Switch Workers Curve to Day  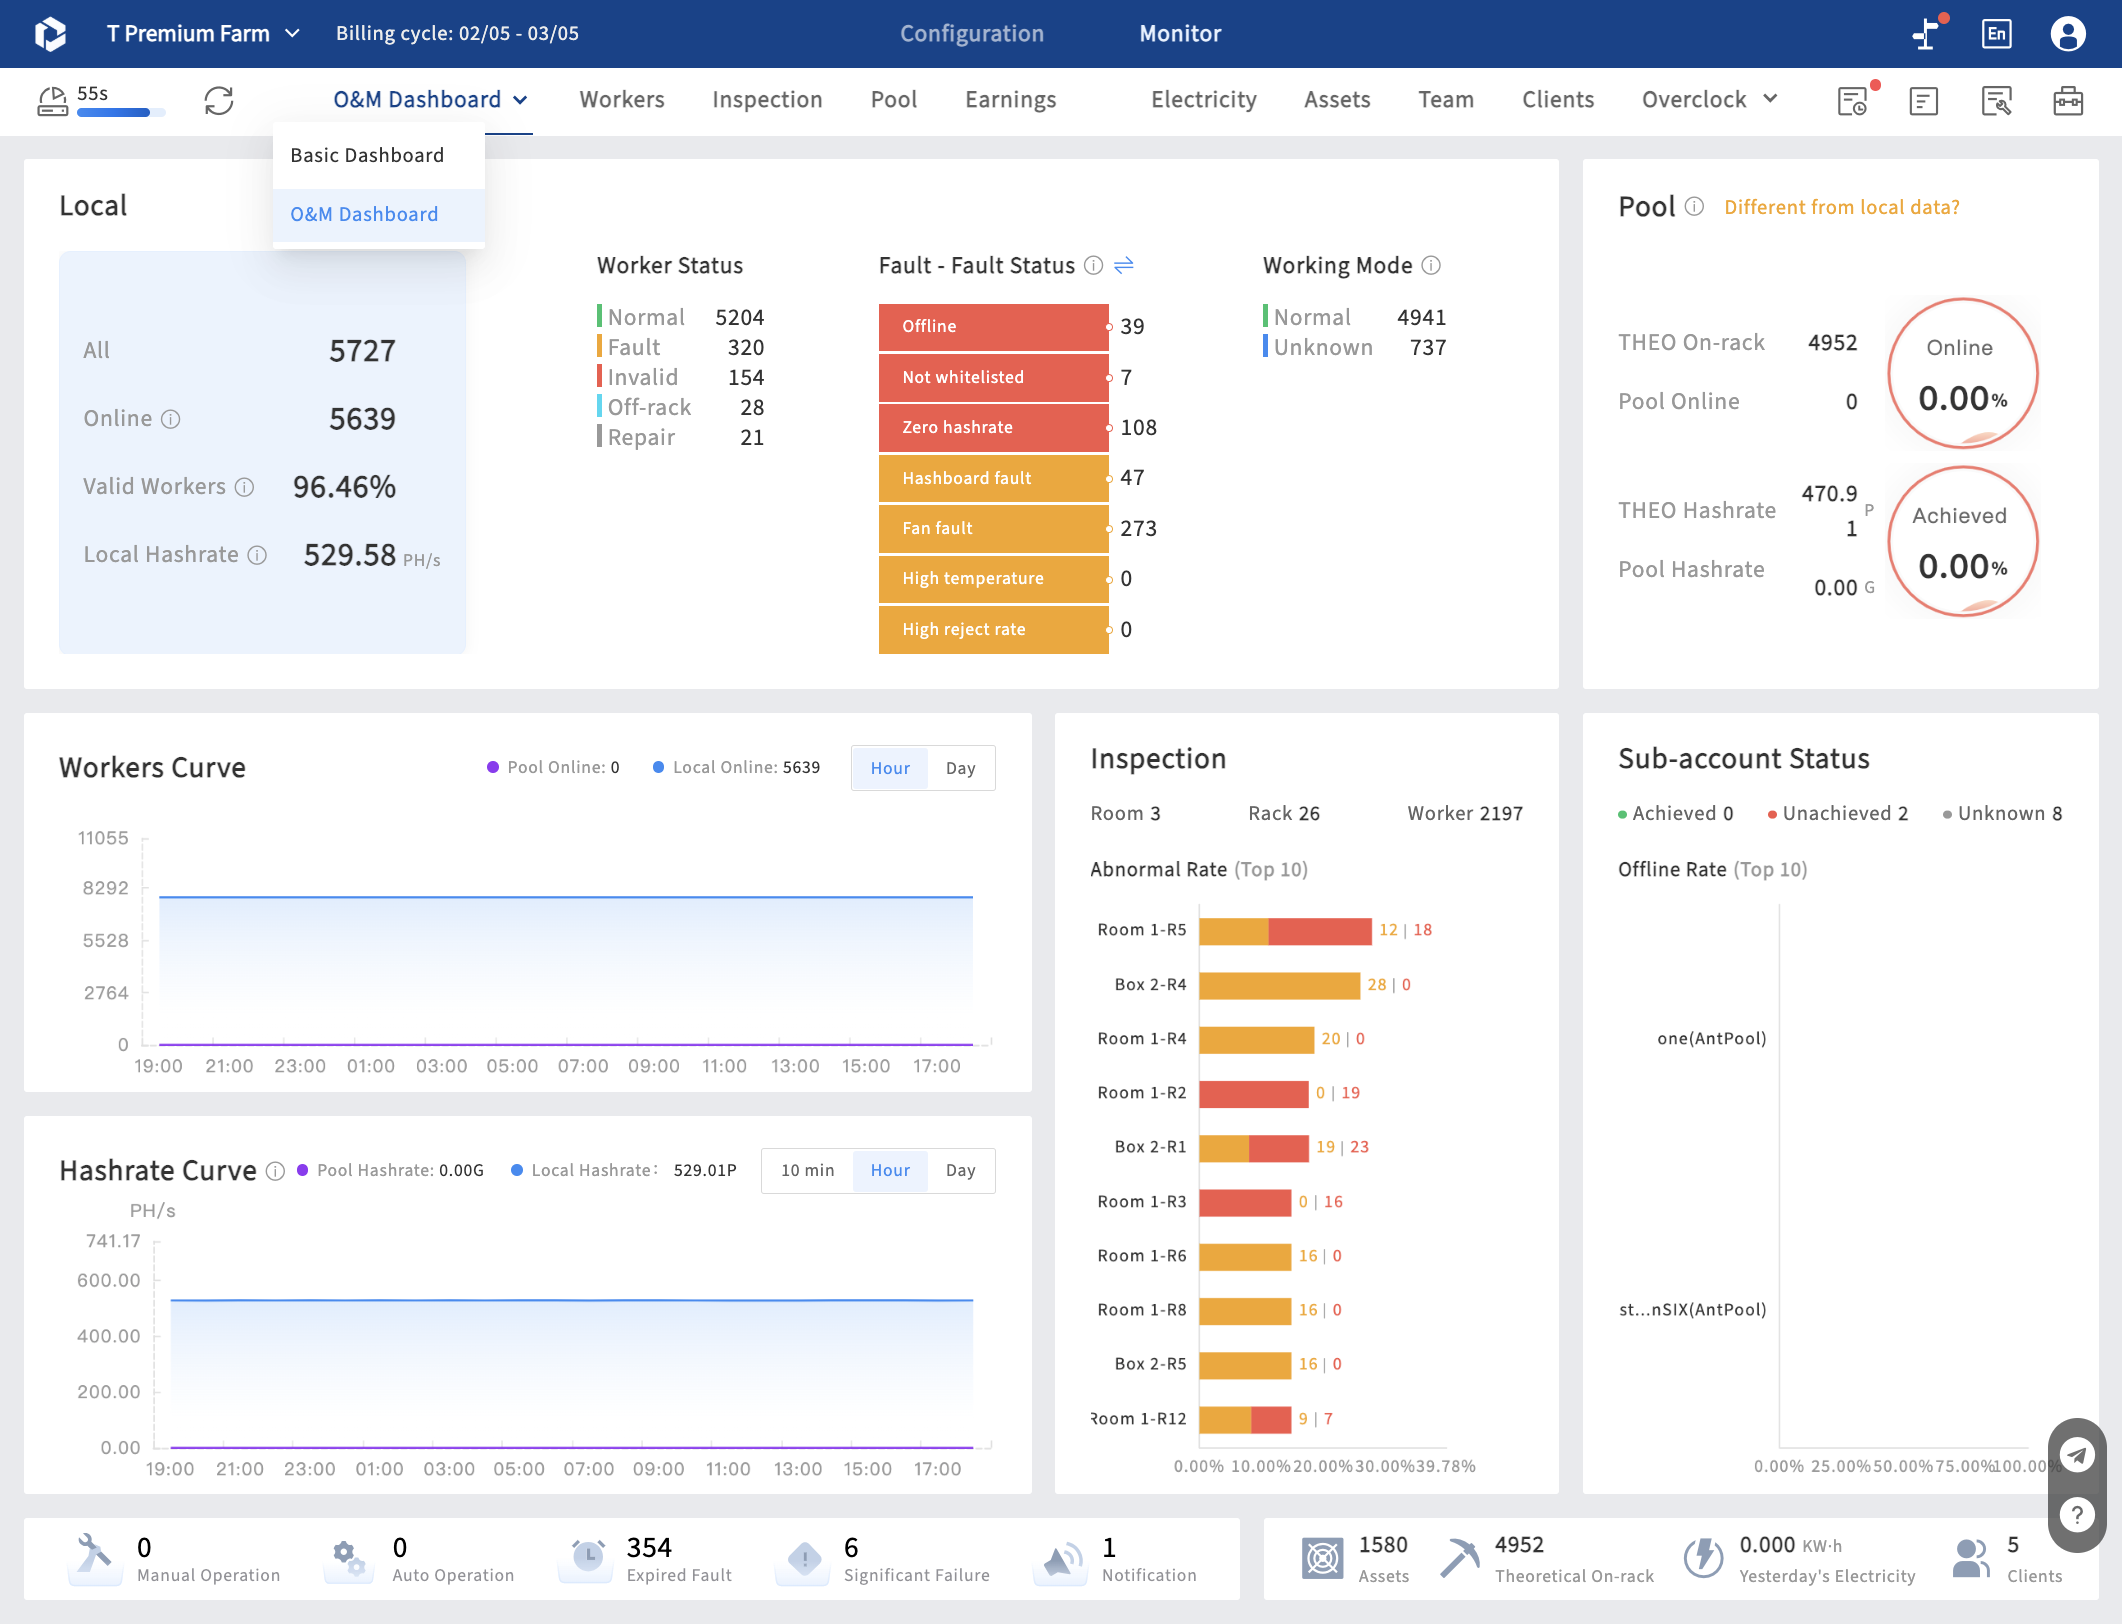click(960, 768)
